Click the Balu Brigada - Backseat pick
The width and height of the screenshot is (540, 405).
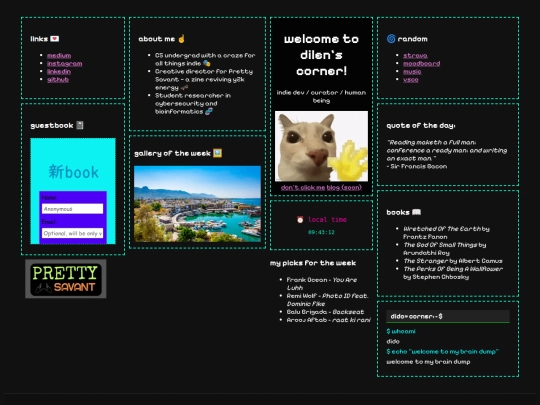click(325, 312)
